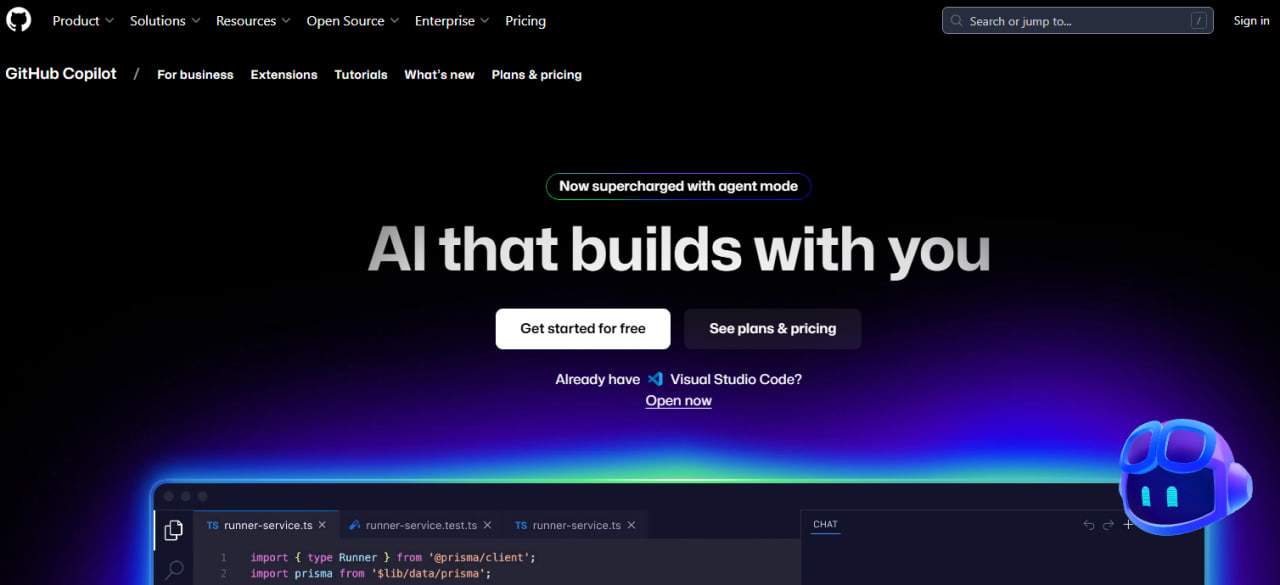Click the import prisma code line
The height and width of the screenshot is (585, 1280).
click(370, 574)
